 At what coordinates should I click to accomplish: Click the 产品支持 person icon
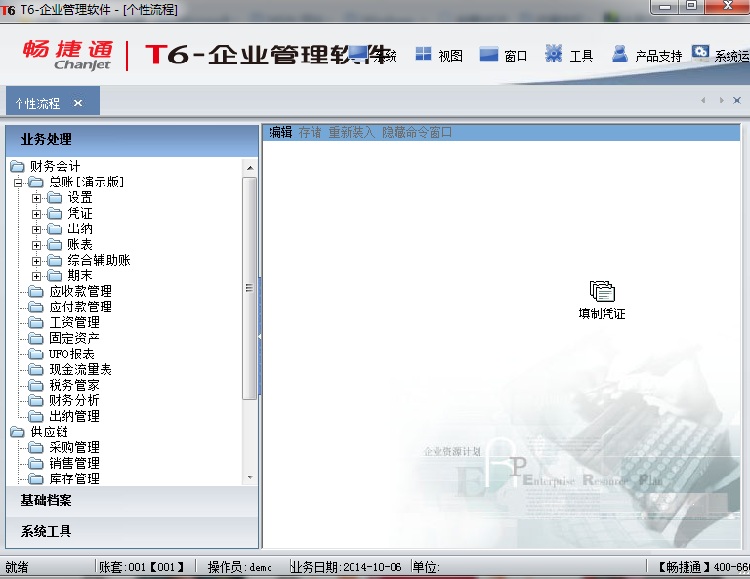coord(620,54)
